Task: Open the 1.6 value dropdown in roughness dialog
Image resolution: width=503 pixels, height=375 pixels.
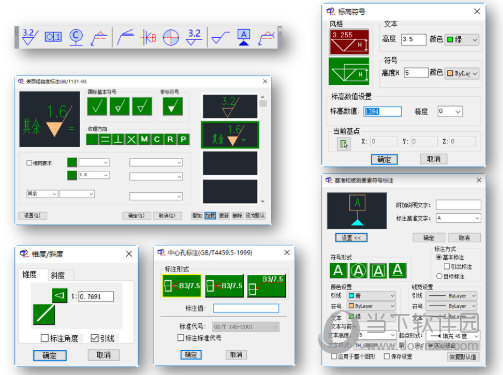Action: (94, 175)
